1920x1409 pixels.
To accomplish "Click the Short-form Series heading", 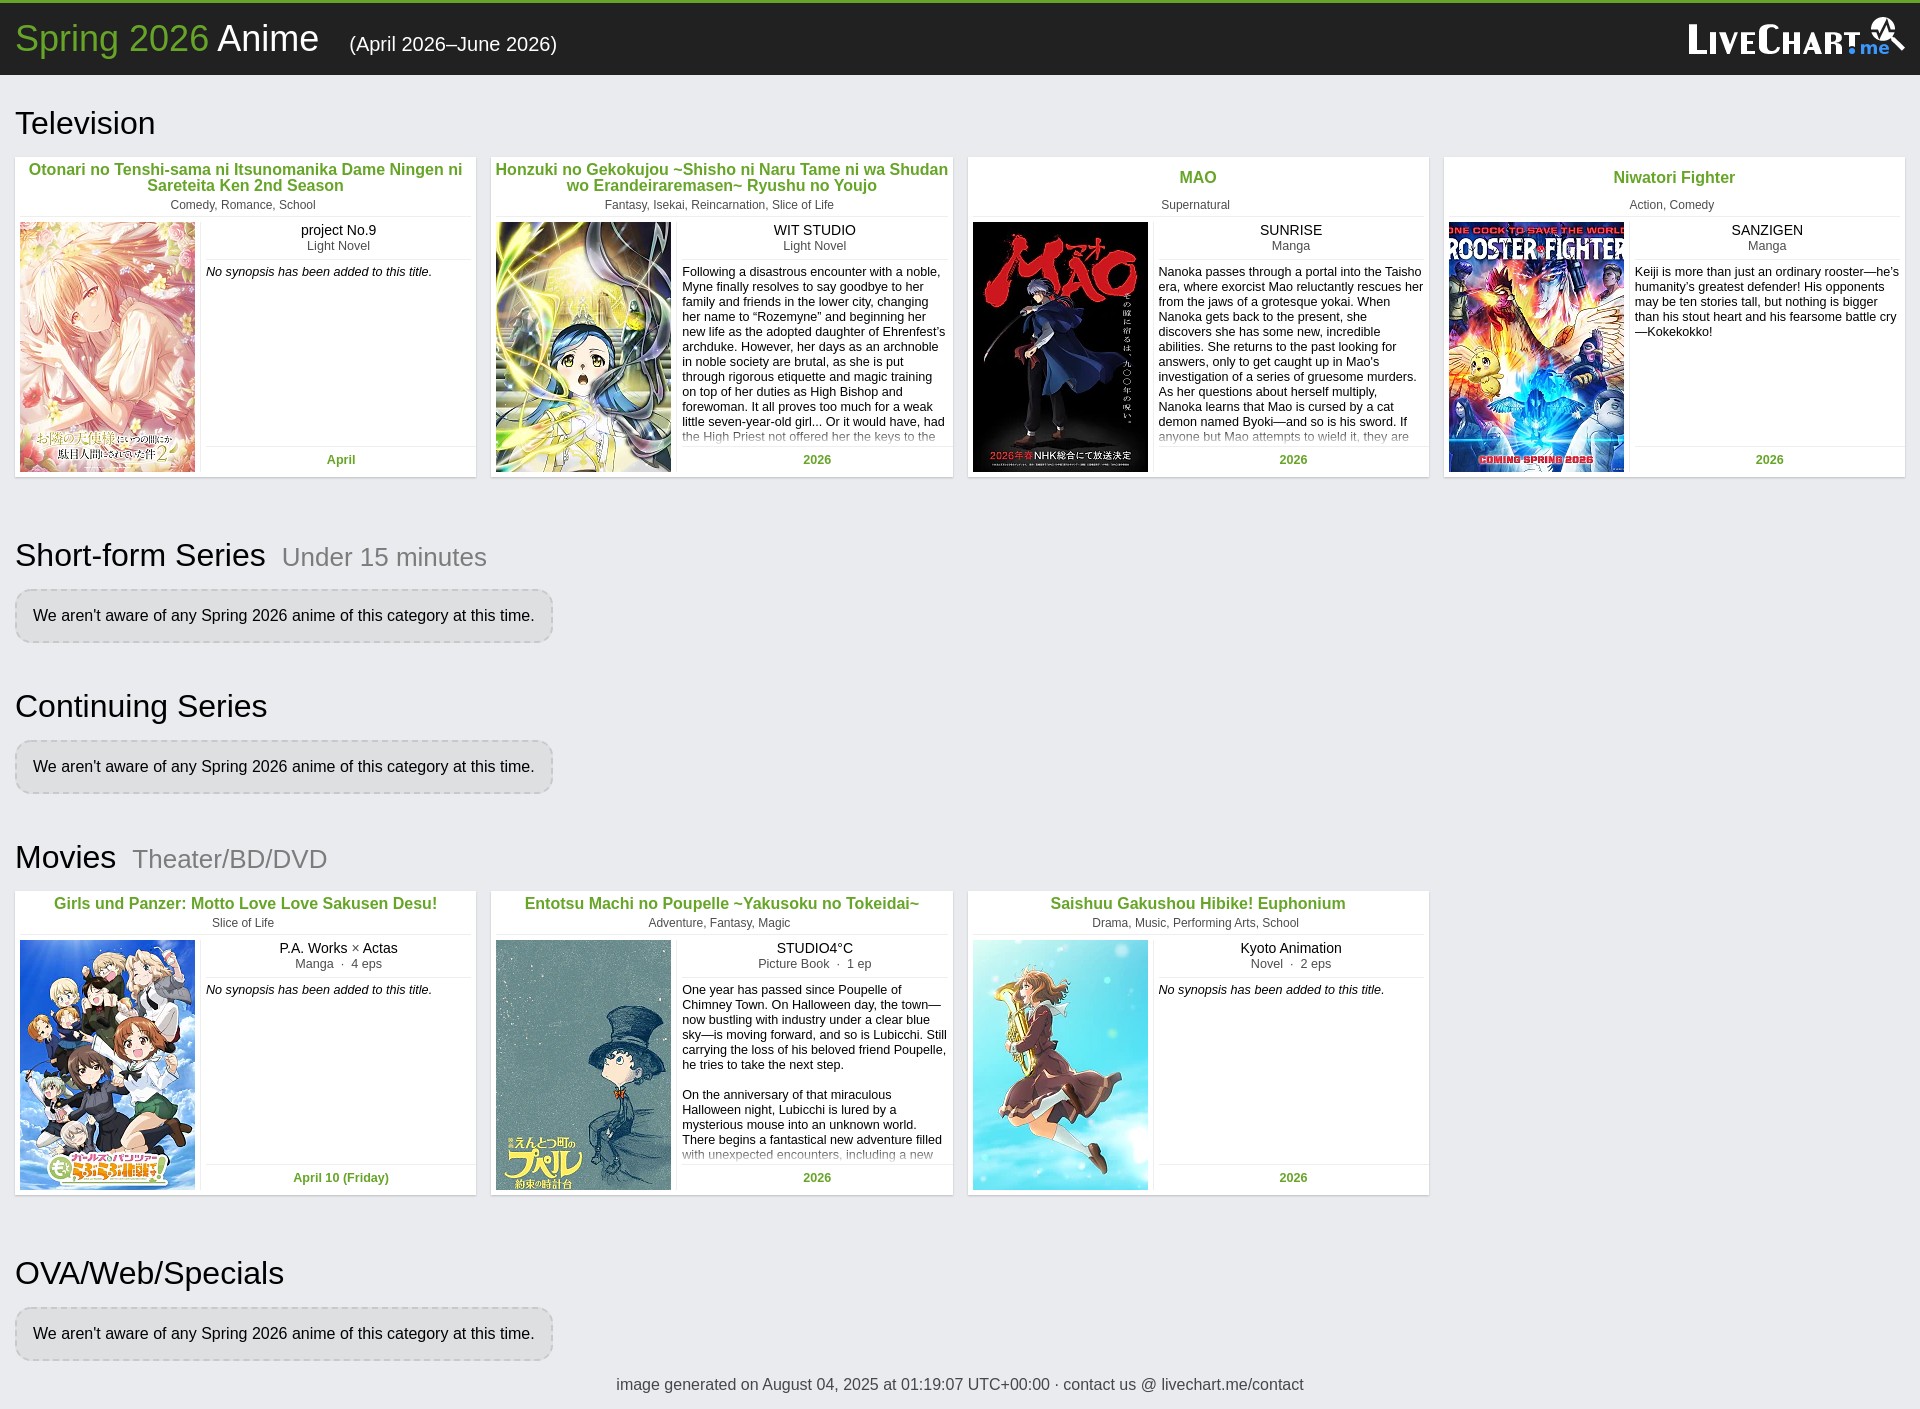I will click(140, 555).
